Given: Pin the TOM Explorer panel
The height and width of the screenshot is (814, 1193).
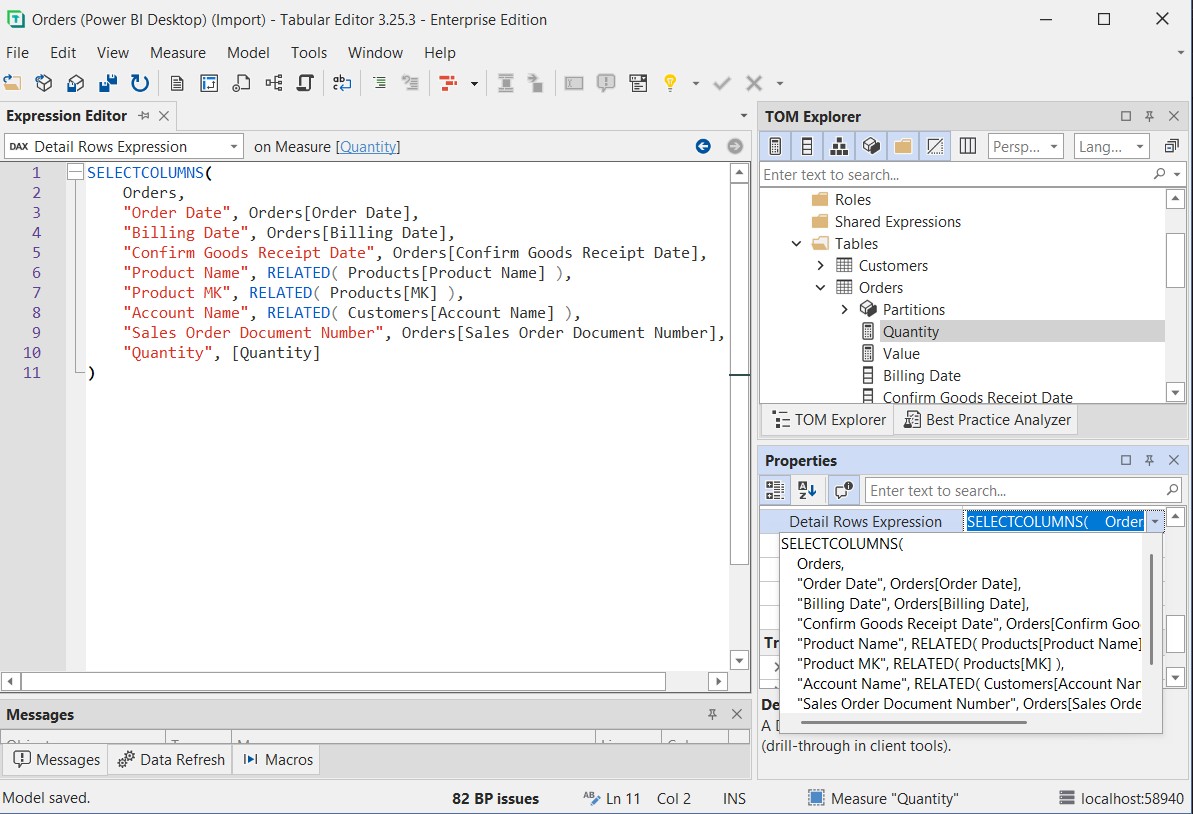Looking at the screenshot, I should (x=1149, y=116).
